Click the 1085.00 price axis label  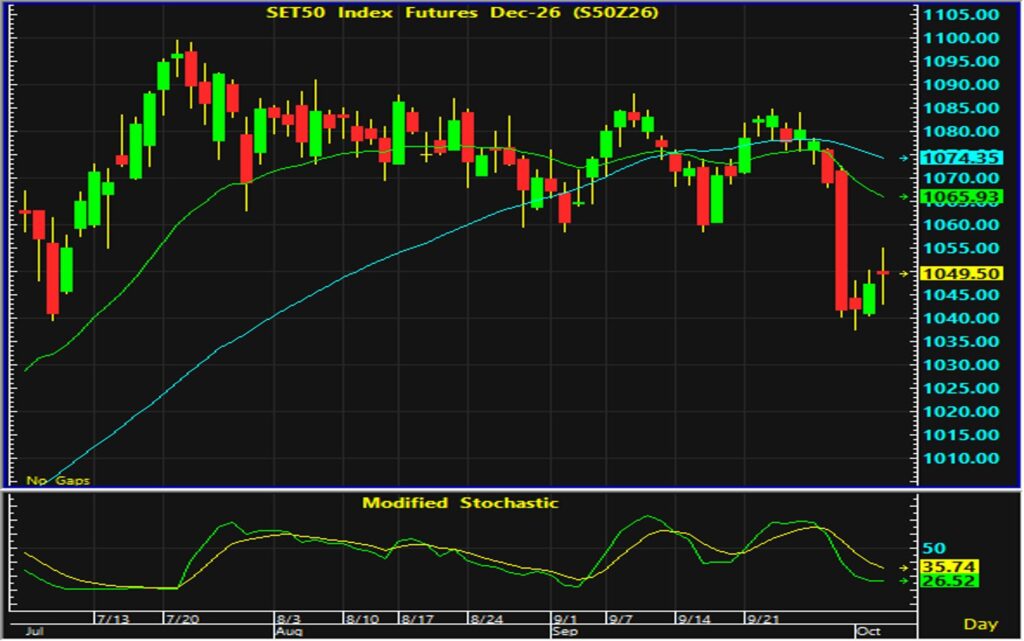tap(961, 108)
